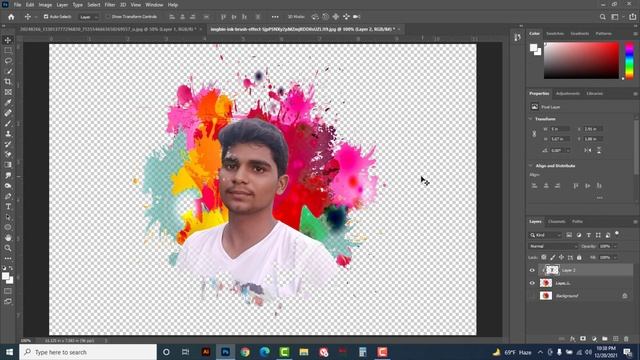Screen dimensions: 640x360
Task: Lock image pixels brush icon
Action: point(553,258)
